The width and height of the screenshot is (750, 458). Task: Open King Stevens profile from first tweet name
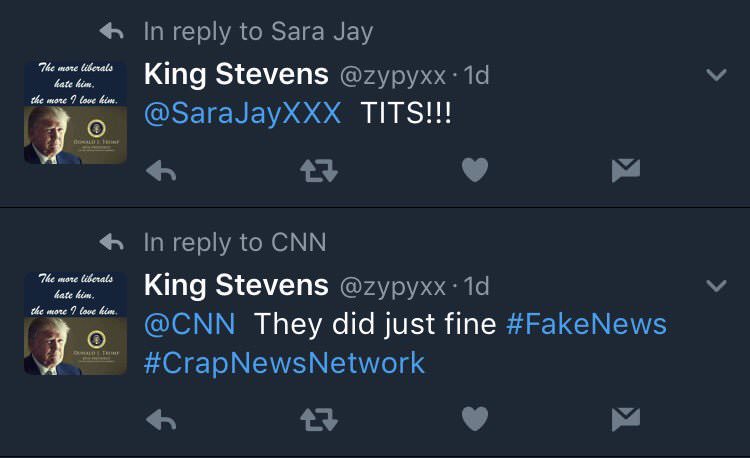(236, 73)
